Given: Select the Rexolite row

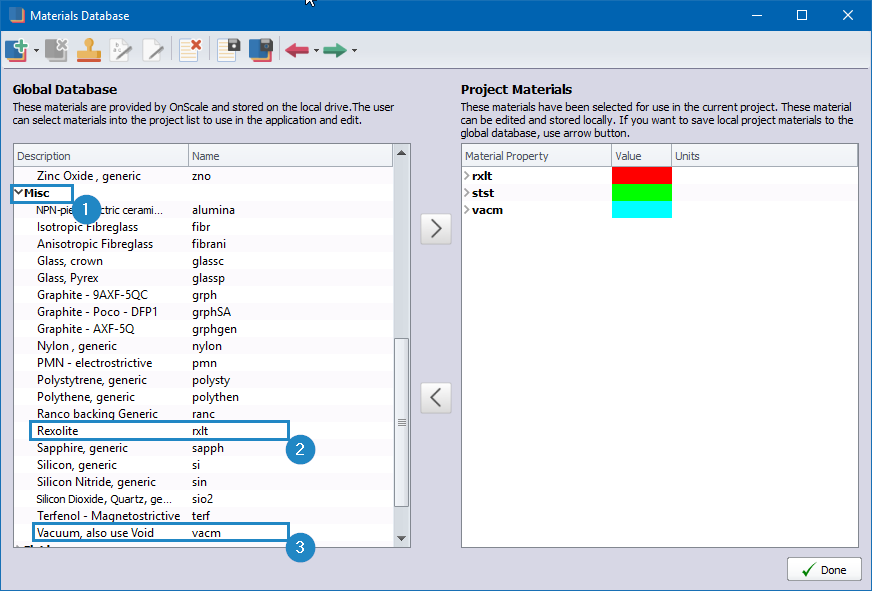Looking at the screenshot, I should tap(204, 431).
